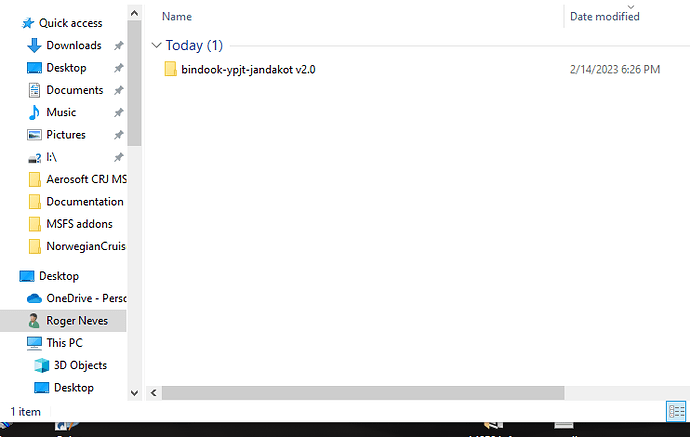The width and height of the screenshot is (690, 437).
Task: Click the Pictures folder icon
Action: point(34,135)
